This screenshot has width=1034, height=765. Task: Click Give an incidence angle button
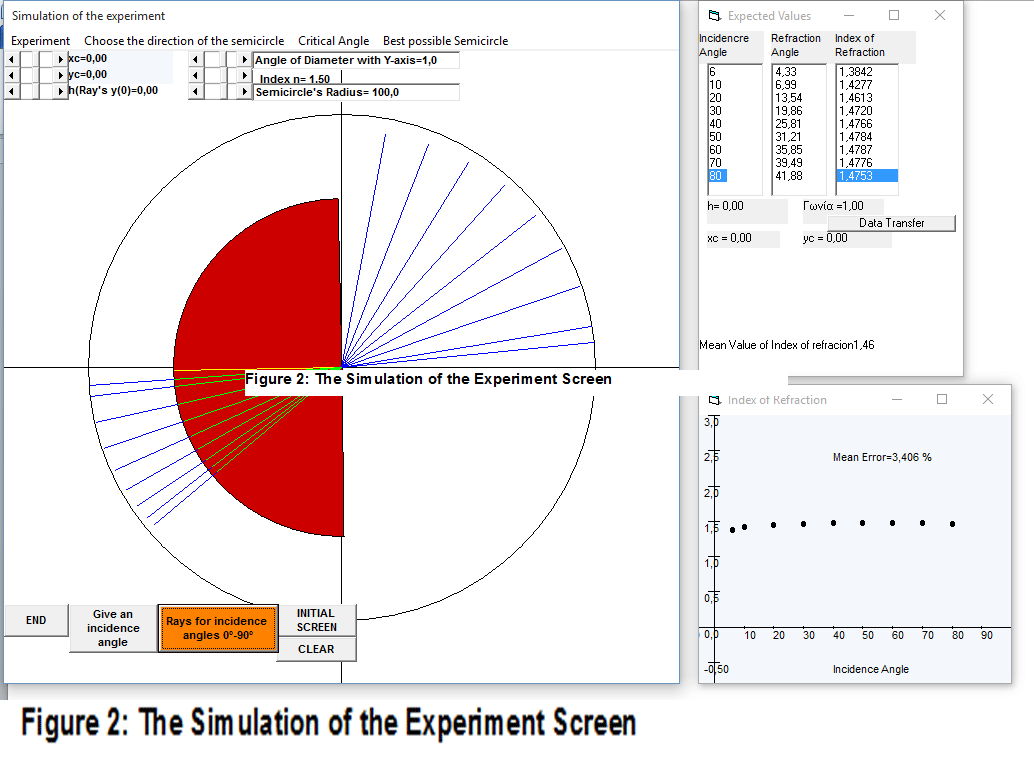click(113, 628)
